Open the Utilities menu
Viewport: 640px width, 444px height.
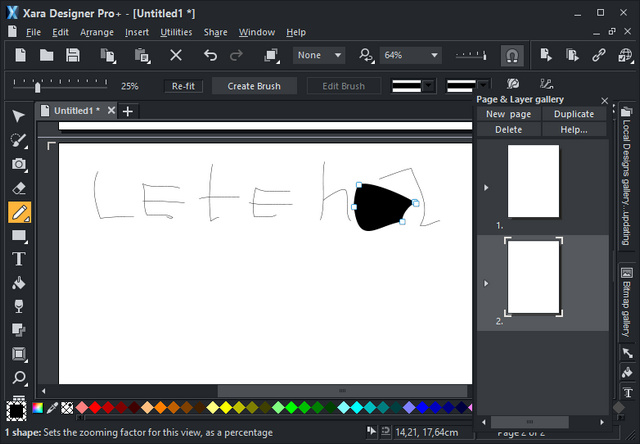tap(176, 32)
